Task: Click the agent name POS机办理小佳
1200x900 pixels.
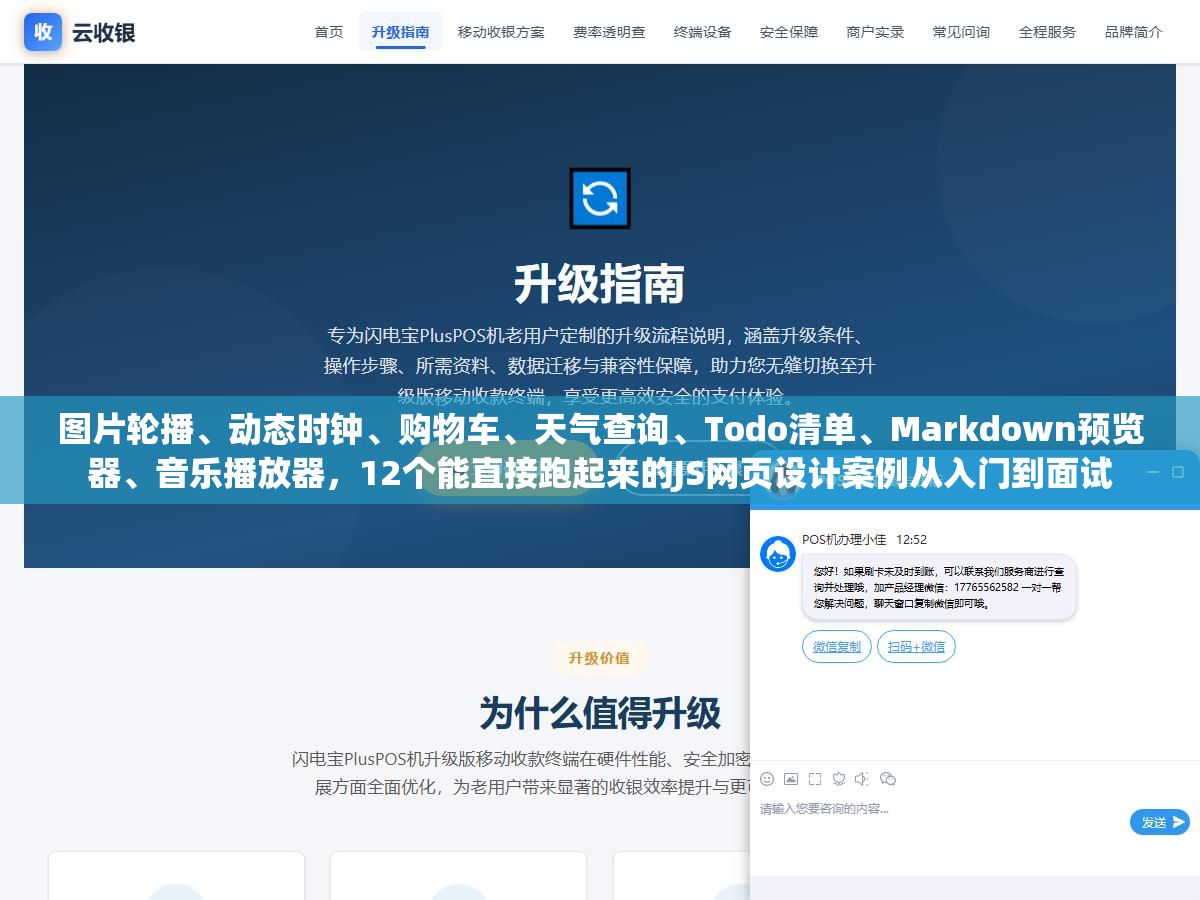Action: tap(844, 540)
